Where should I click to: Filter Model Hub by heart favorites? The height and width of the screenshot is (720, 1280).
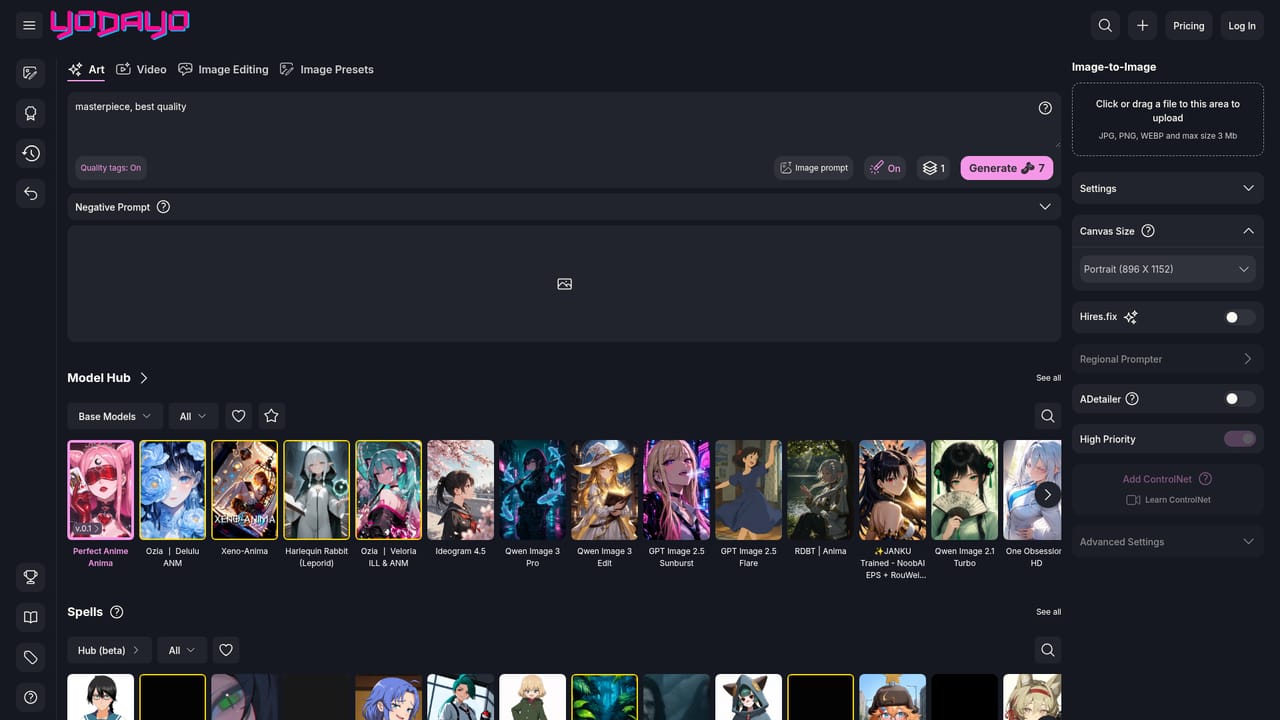238,416
